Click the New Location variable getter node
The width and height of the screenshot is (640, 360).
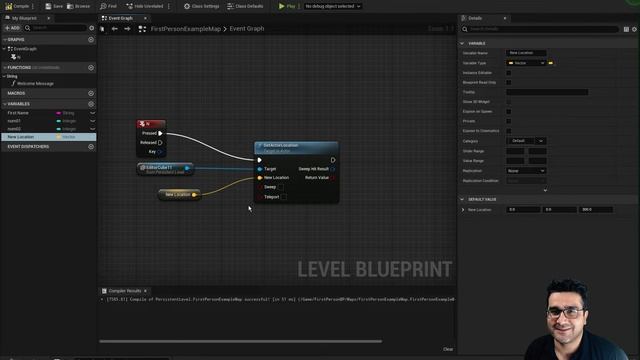click(179, 195)
